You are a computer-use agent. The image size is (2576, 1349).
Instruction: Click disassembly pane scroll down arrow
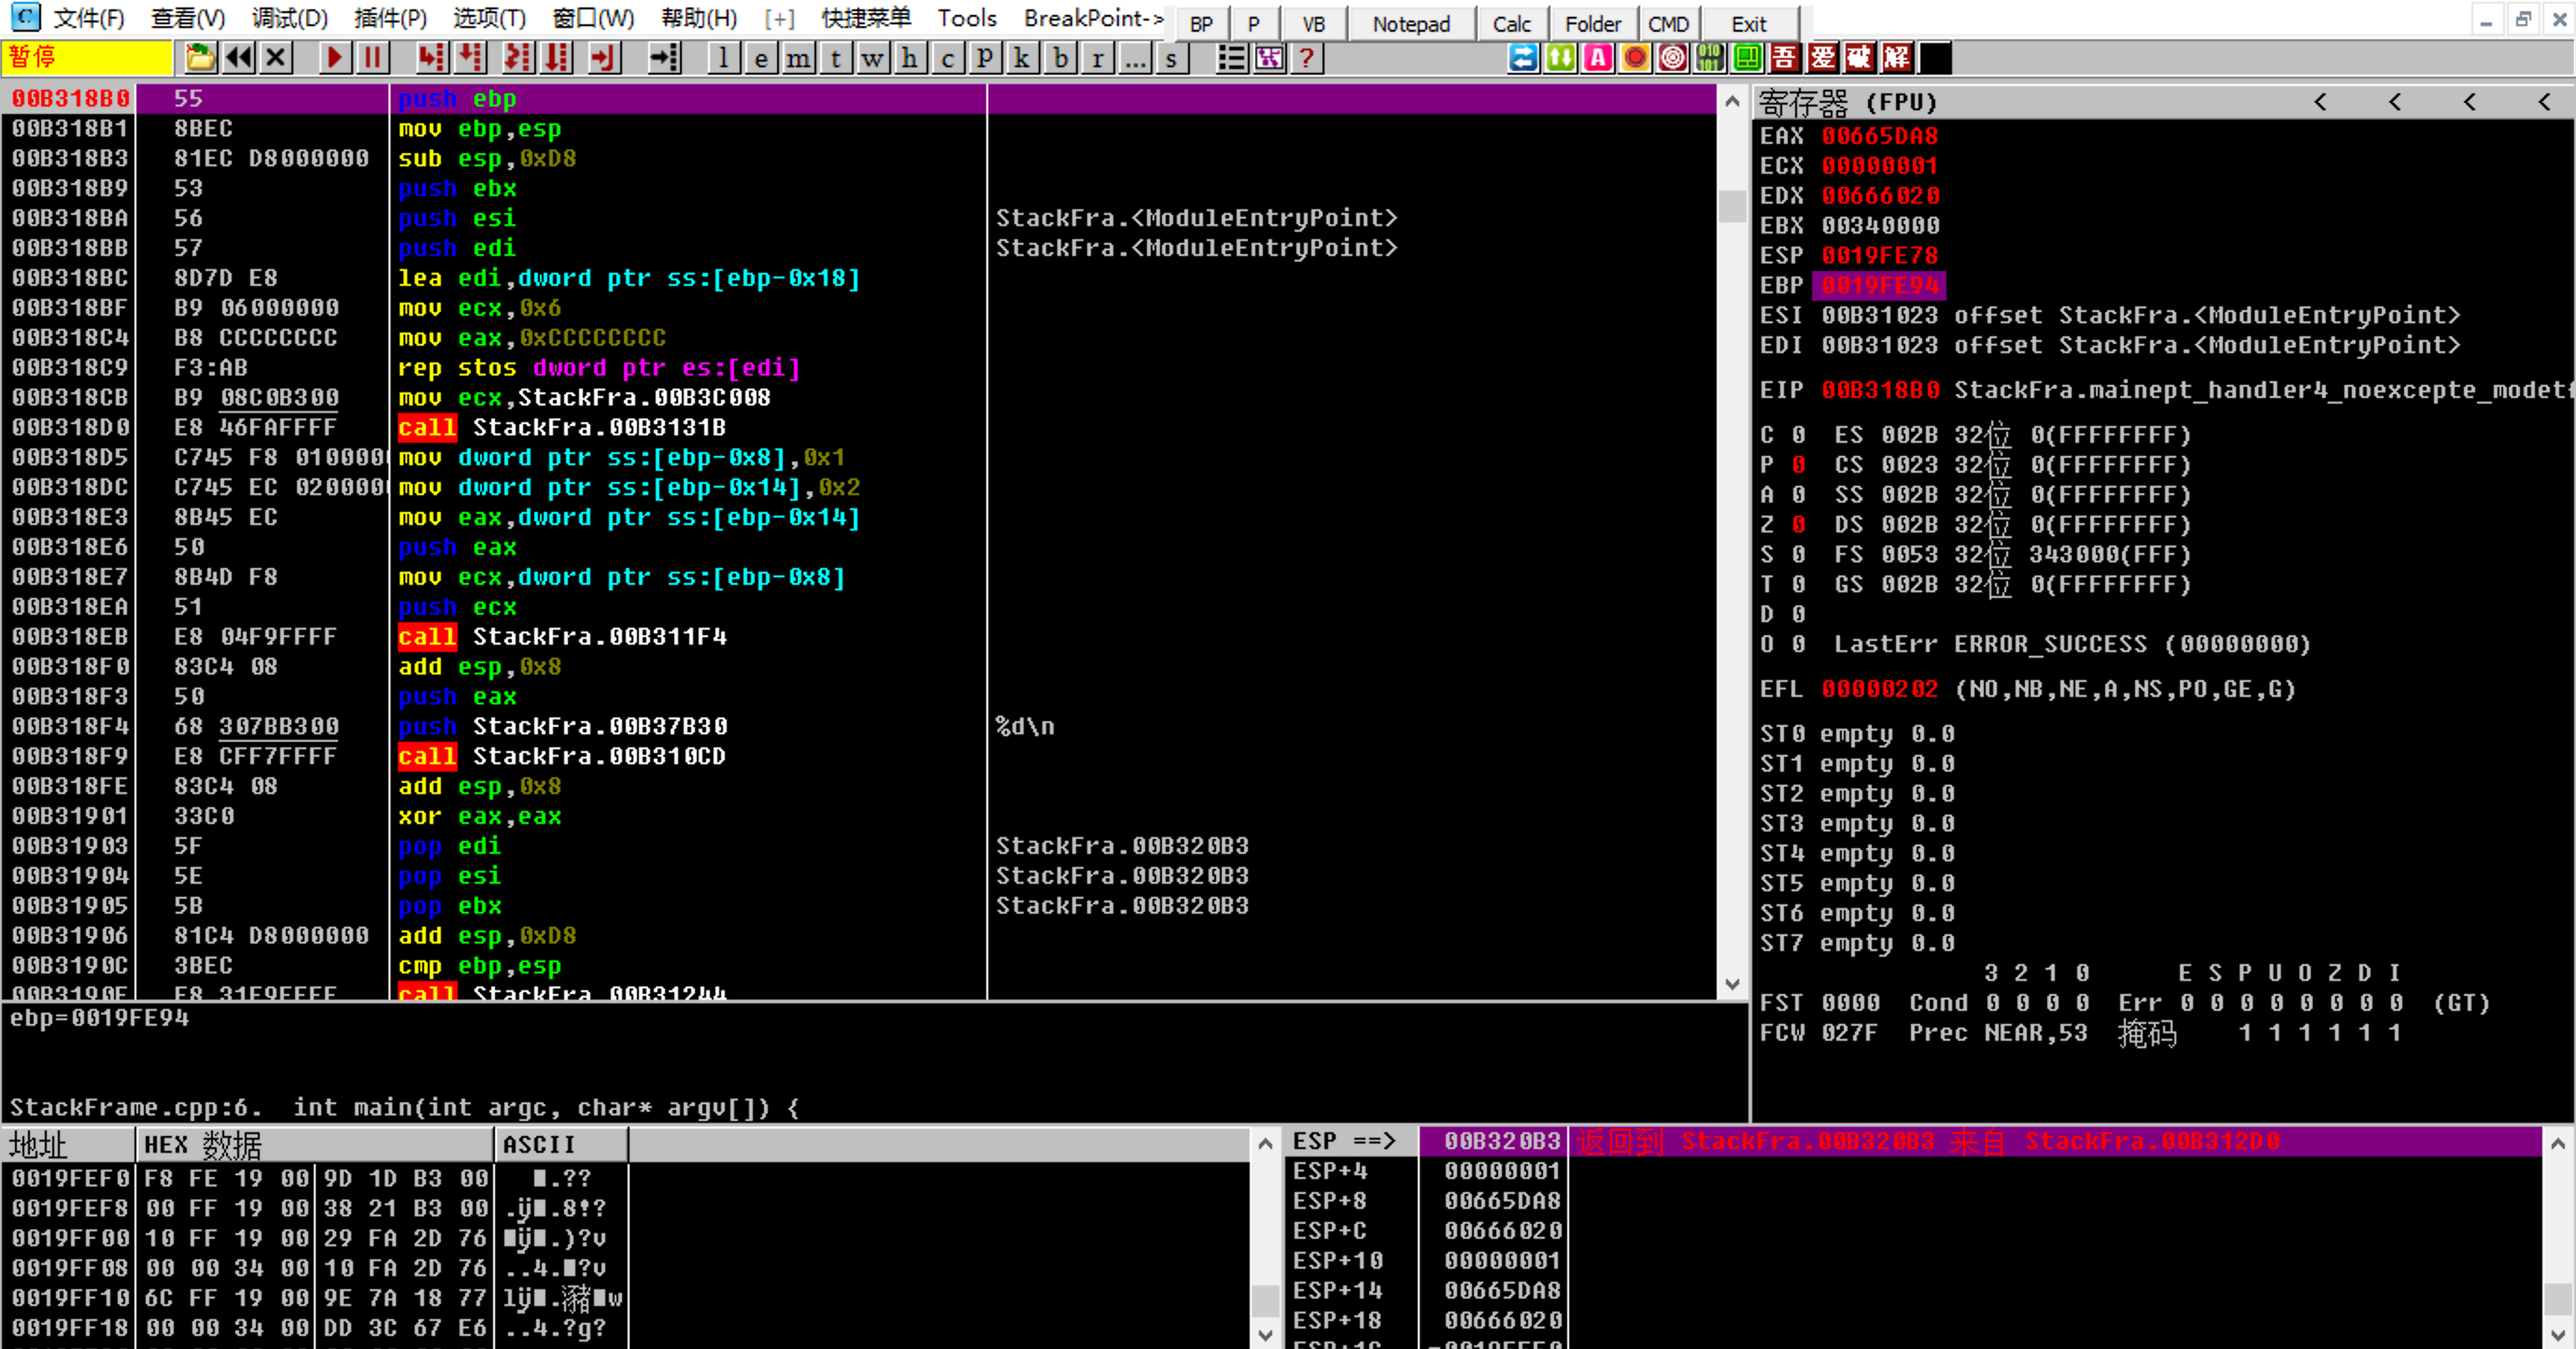pyautogui.click(x=1733, y=984)
